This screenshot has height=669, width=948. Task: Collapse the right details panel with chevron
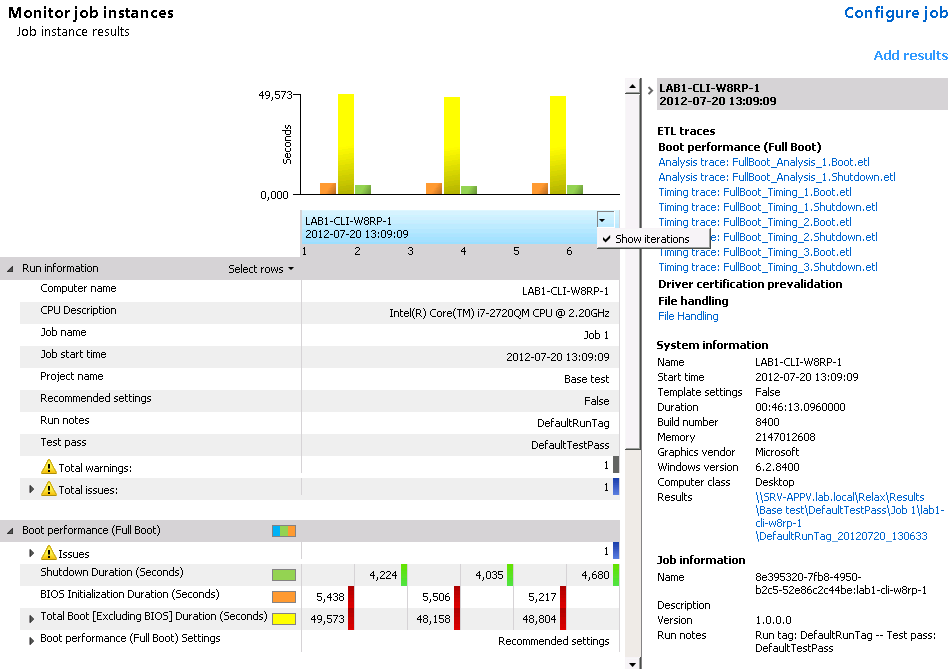click(650, 91)
